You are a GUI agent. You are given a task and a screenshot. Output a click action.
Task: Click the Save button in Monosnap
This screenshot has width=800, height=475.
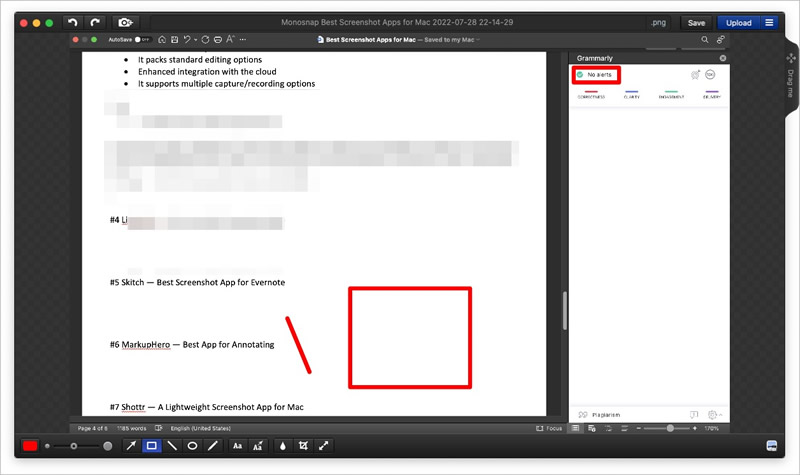696,23
